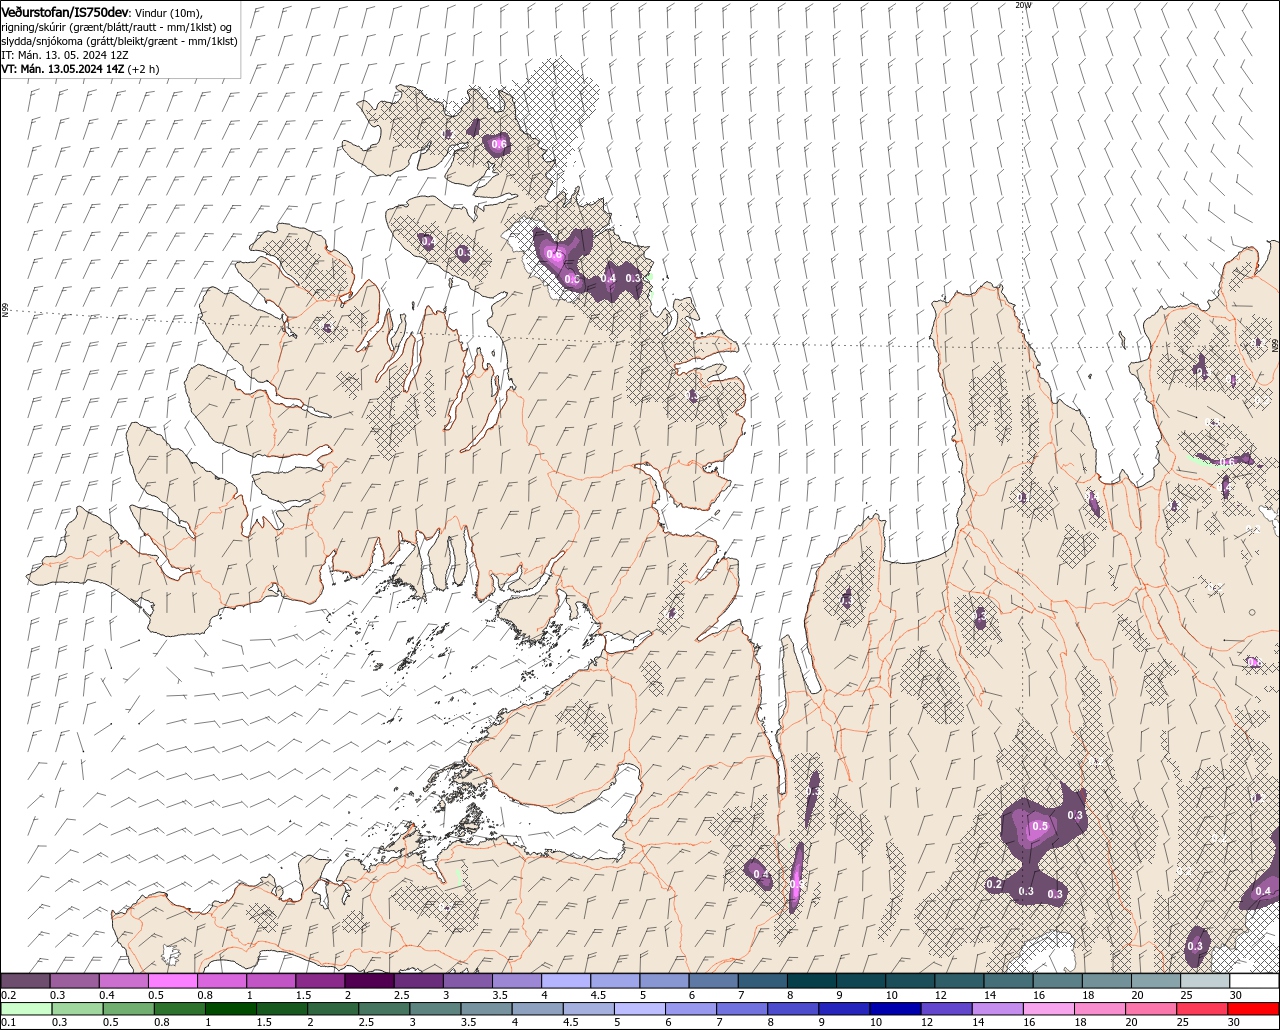Click the '0.2' label in the snow legend
This screenshot has height=1030, width=1280.
8,995
